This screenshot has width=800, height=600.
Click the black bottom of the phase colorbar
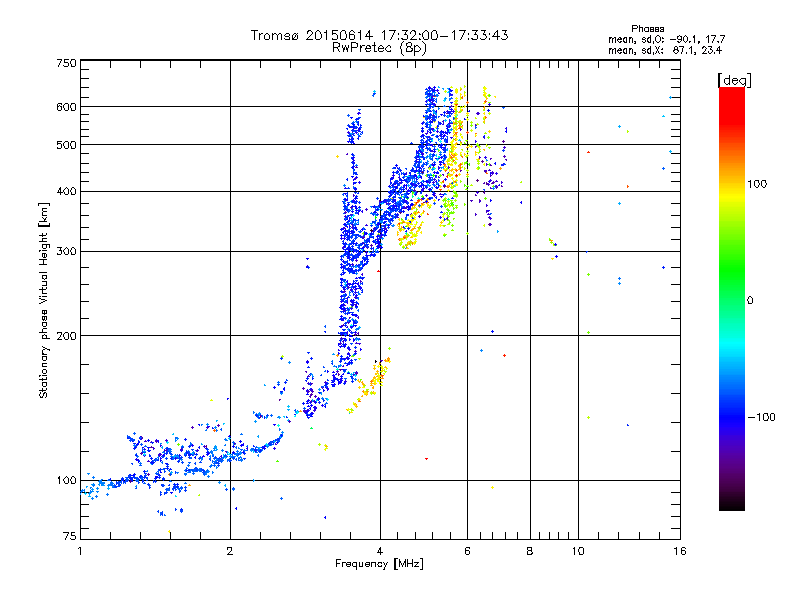point(732,503)
